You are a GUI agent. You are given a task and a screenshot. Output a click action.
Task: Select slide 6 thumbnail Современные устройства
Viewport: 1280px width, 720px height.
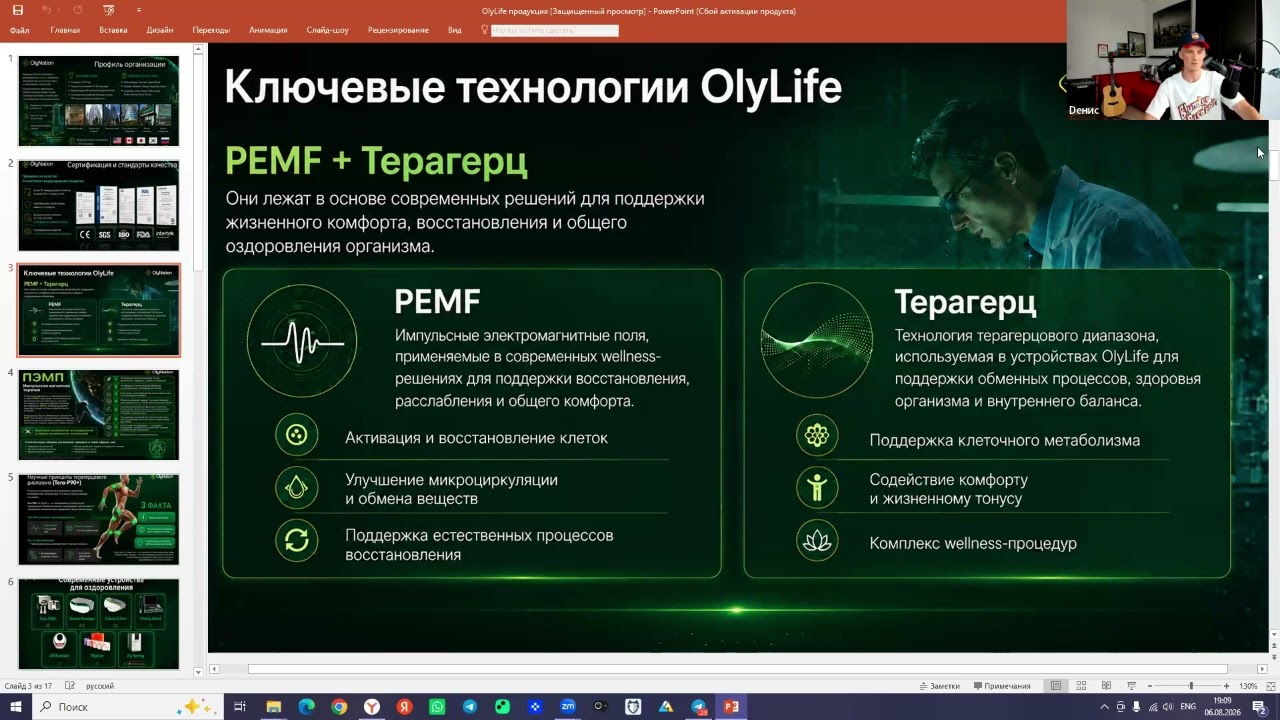[99, 623]
